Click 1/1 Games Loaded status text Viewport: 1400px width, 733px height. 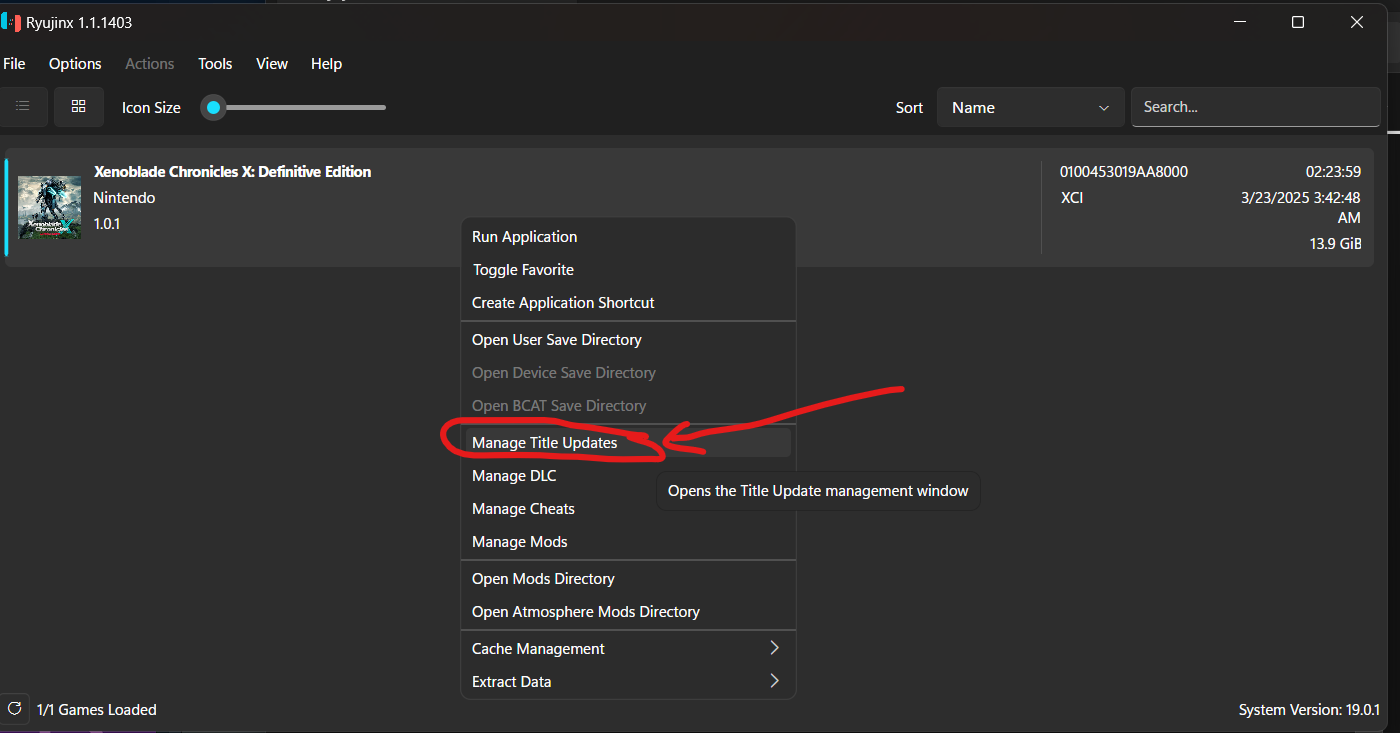[x=97, y=710]
